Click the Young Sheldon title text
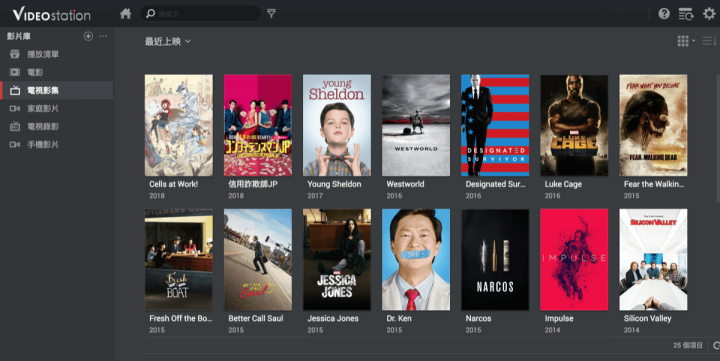This screenshot has width=720, height=361. [334, 184]
